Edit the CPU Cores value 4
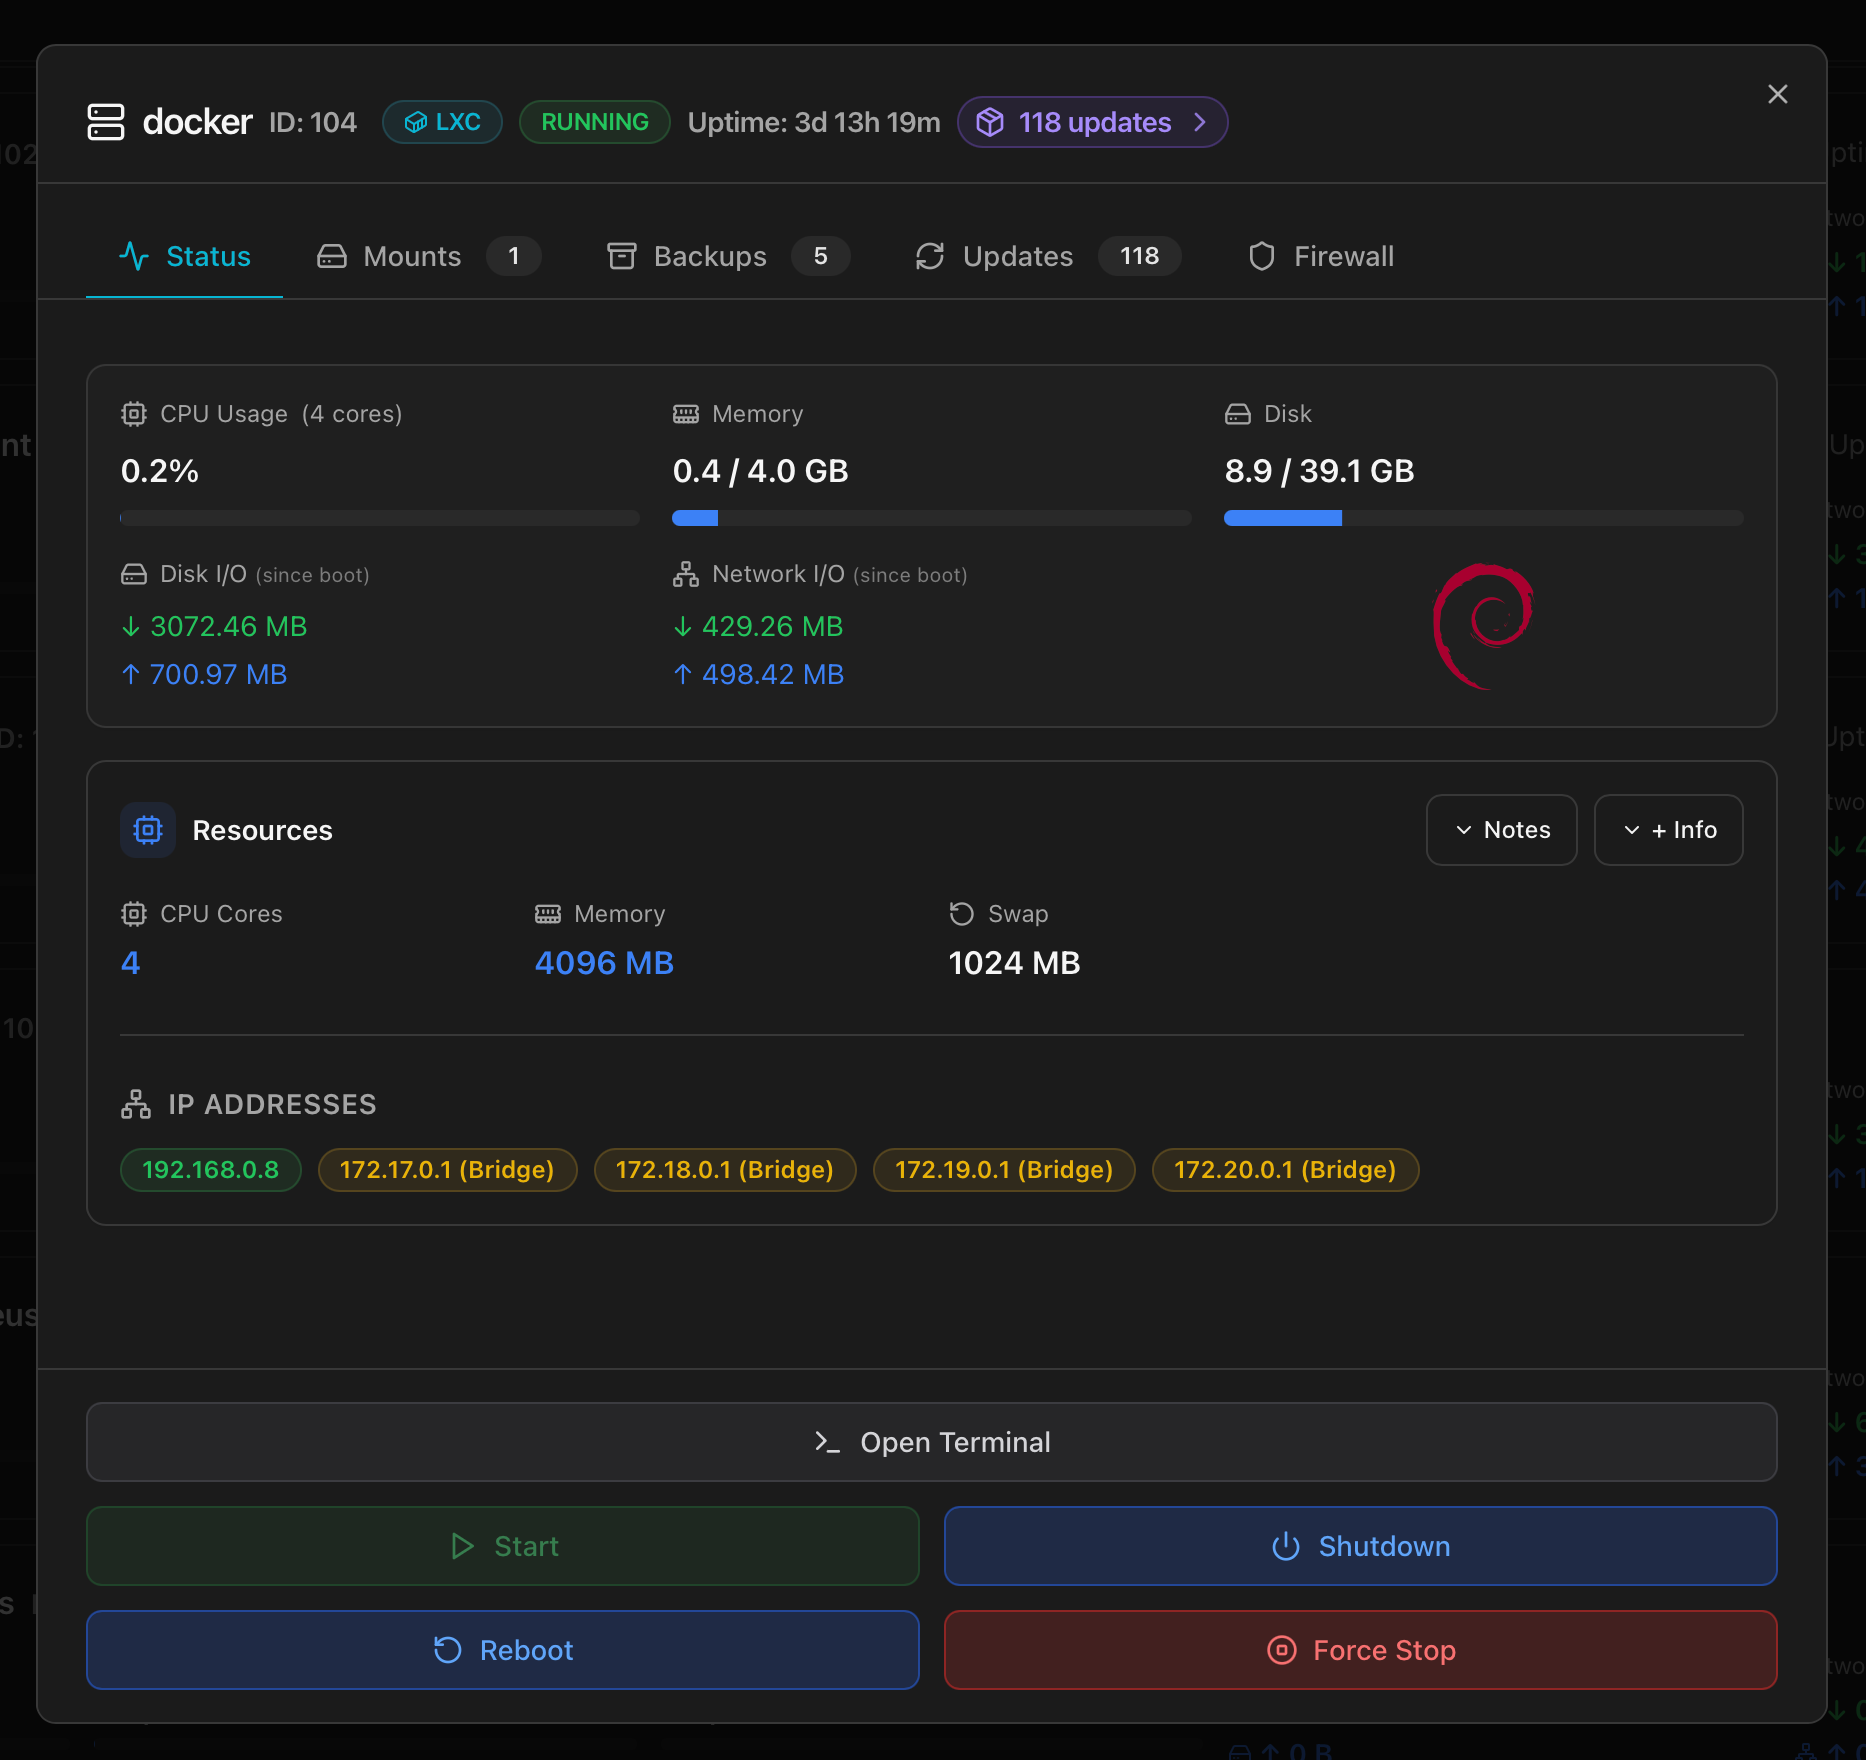This screenshot has height=1760, width=1866. point(131,963)
